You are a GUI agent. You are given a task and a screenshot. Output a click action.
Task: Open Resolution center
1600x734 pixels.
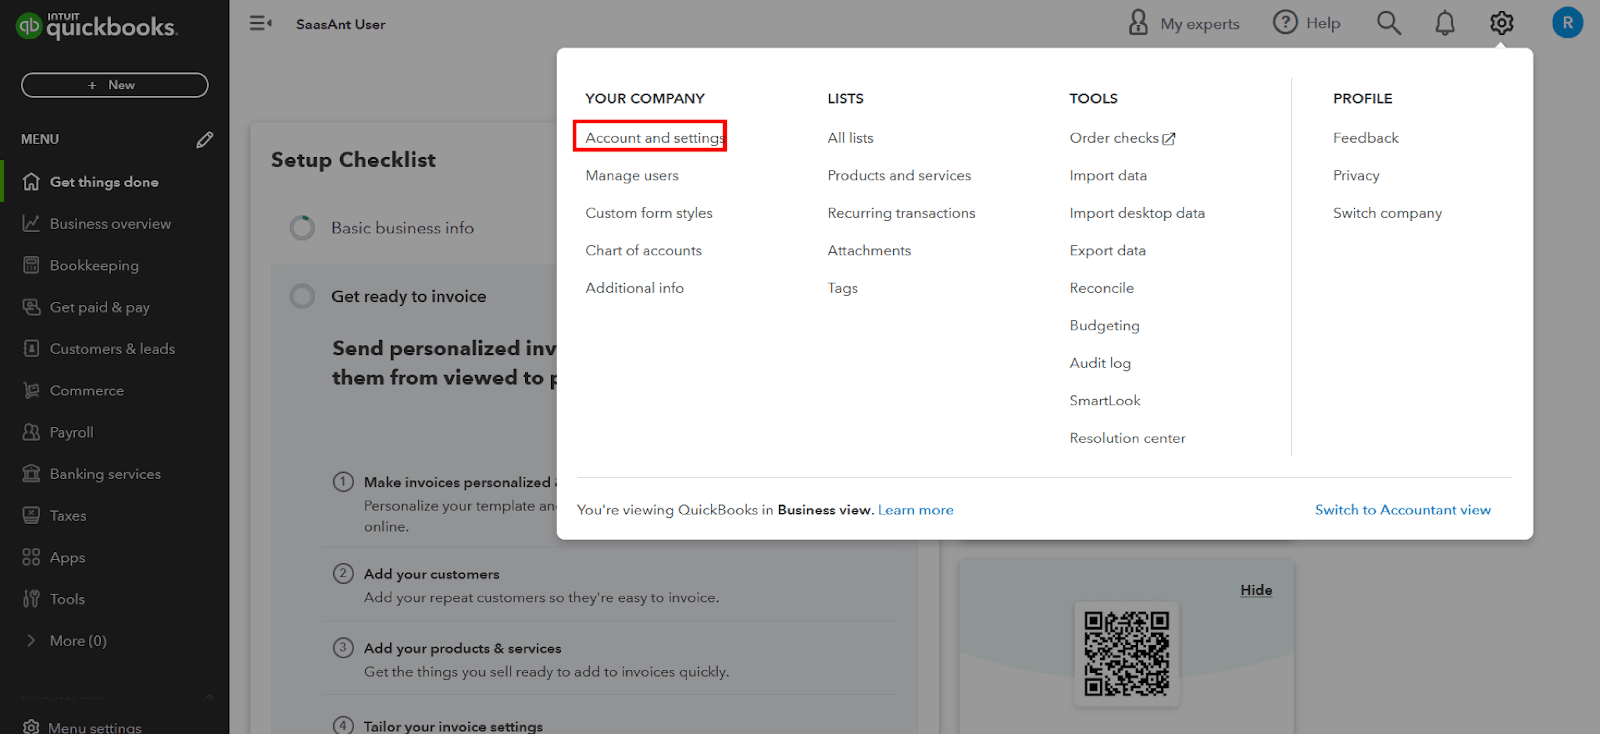[1127, 438]
